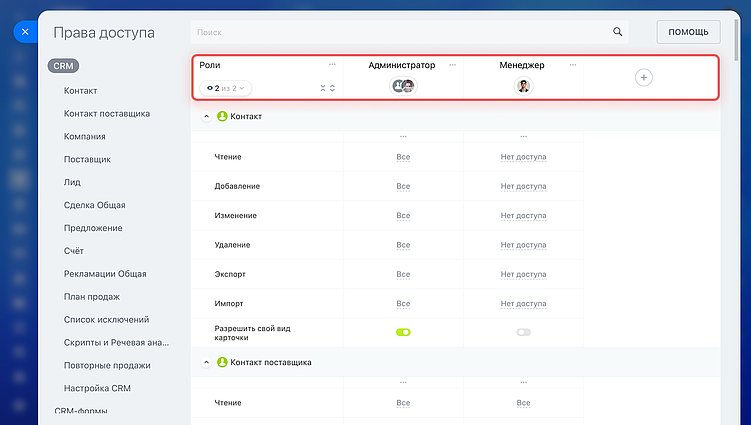The image size is (751, 425).
Task: Go to Контакт поставщика in sidebar
Action: (x=107, y=114)
